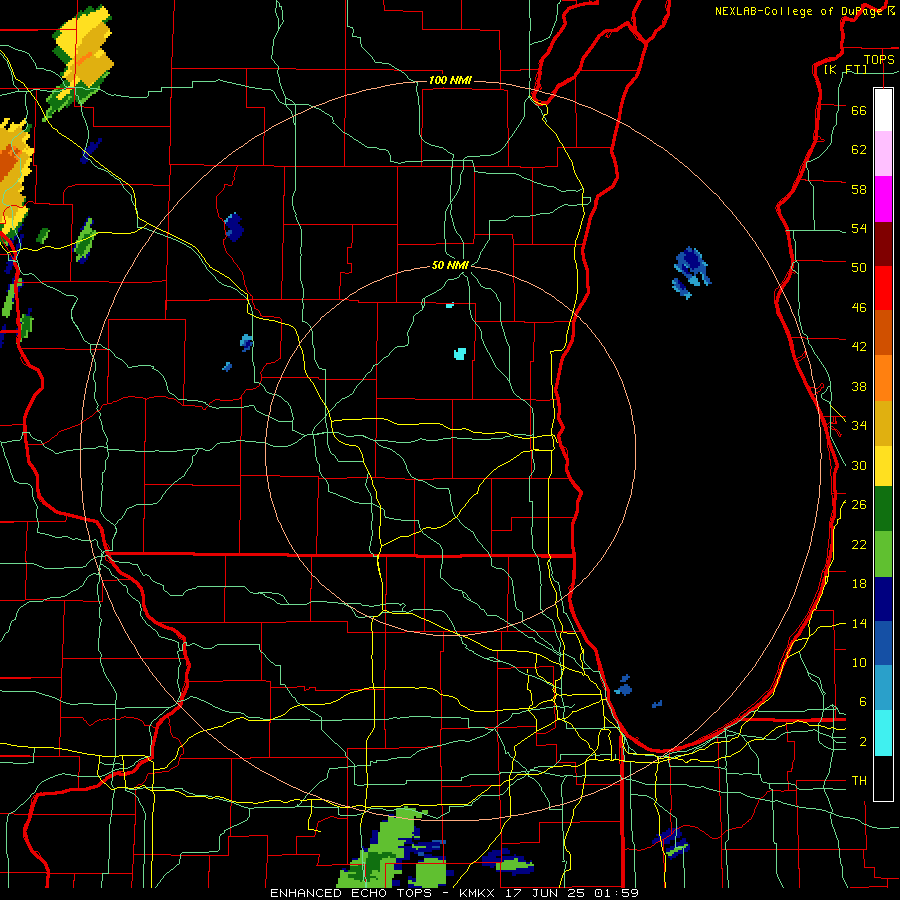
Task: Click the "22" legend value
Action: pos(859,544)
